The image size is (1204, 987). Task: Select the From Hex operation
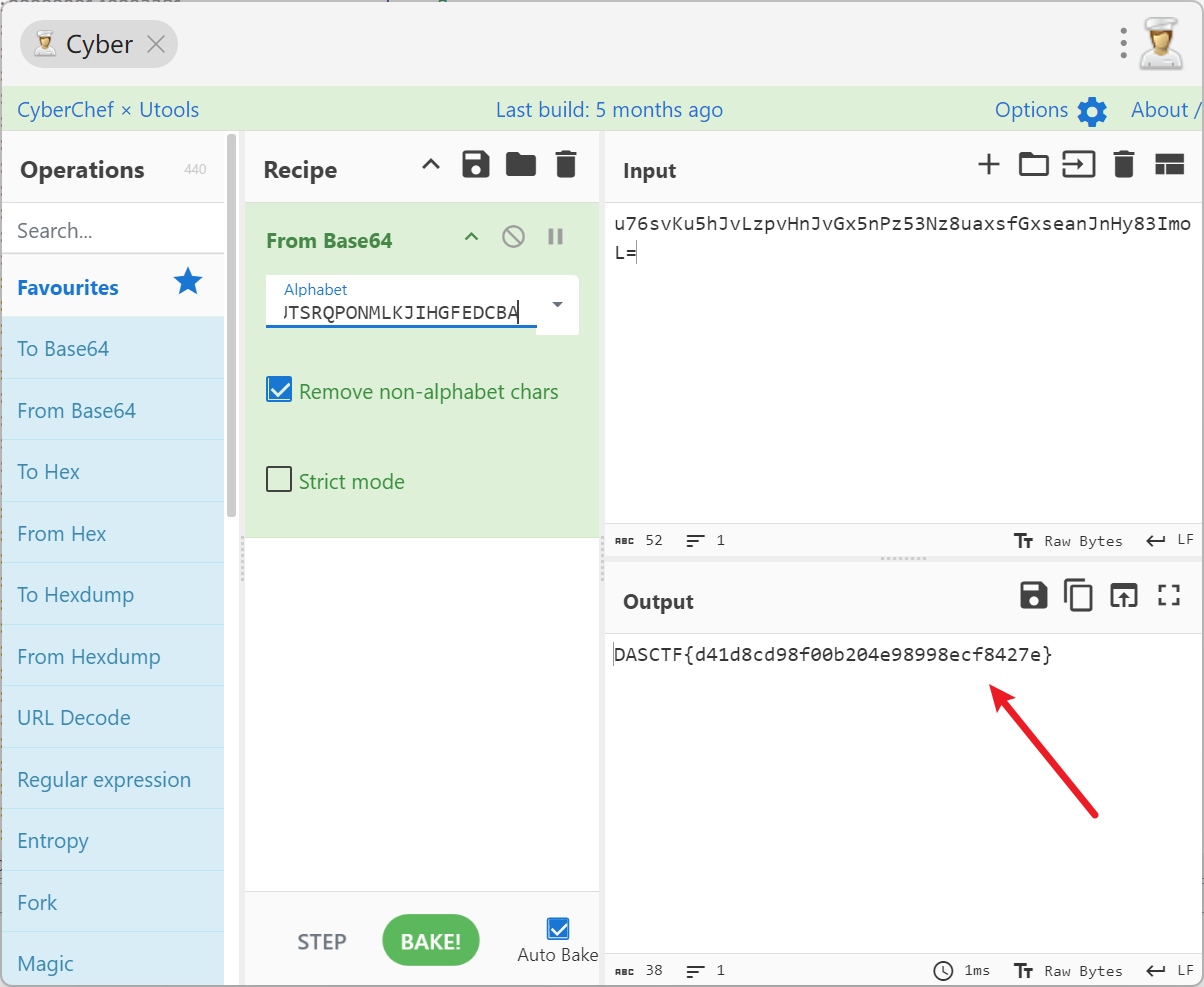coord(113,533)
